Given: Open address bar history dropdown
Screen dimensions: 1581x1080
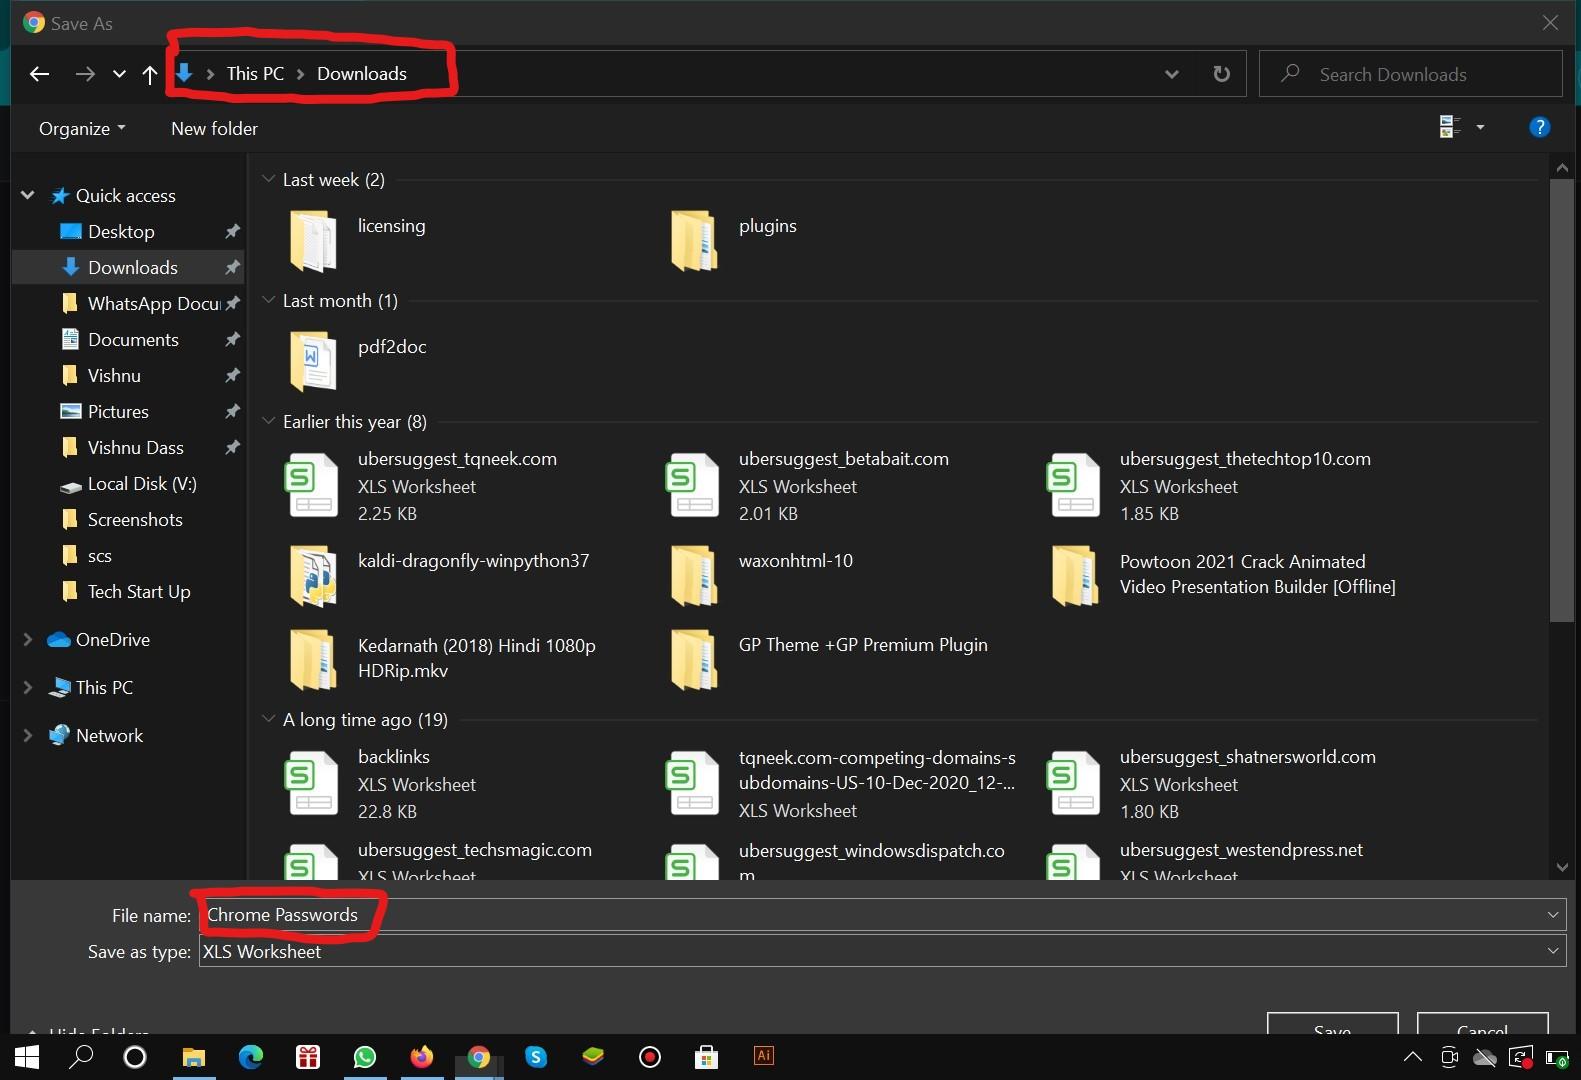Looking at the screenshot, I should [1172, 74].
